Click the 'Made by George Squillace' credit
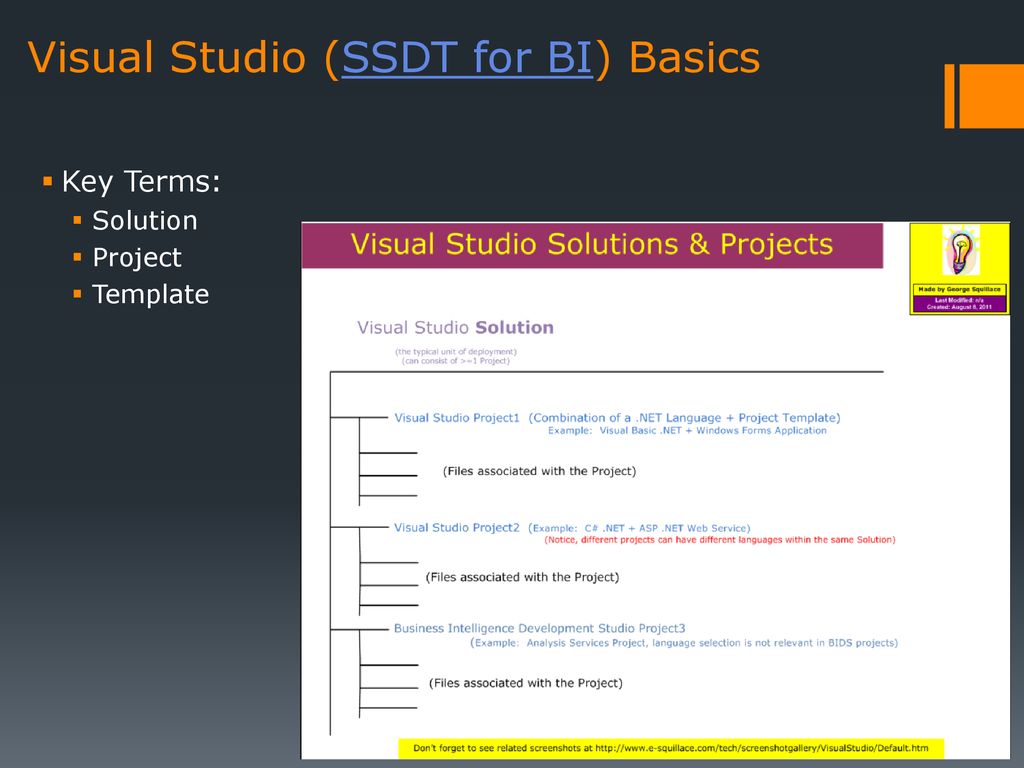 [959, 289]
